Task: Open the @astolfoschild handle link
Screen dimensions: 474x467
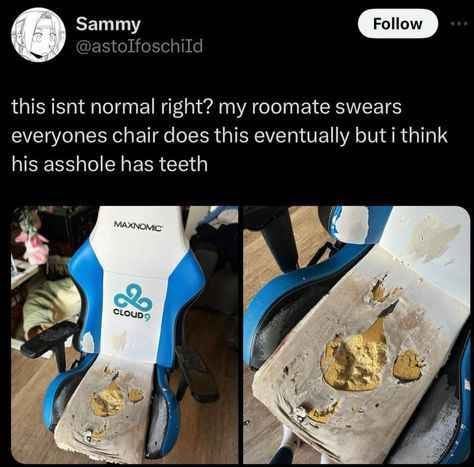Action: 139,46
